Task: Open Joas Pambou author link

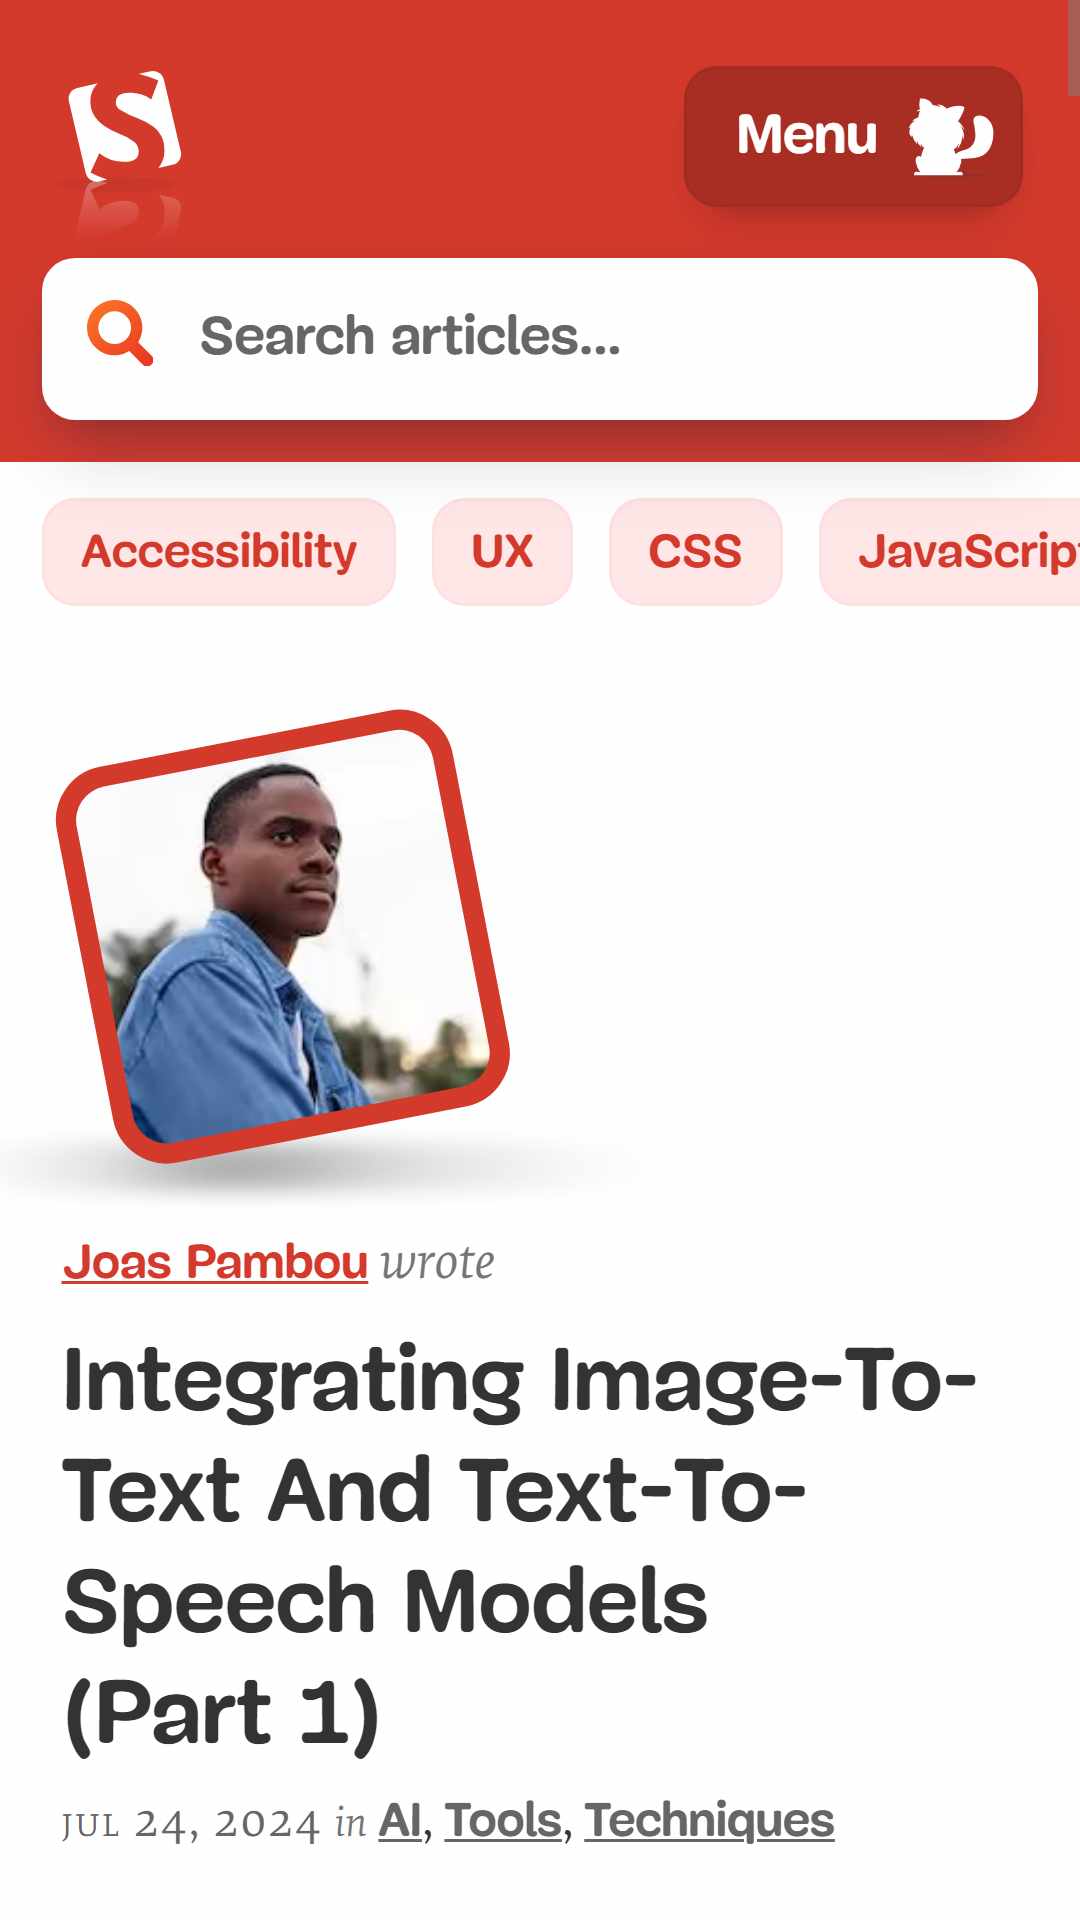Action: click(x=215, y=1262)
